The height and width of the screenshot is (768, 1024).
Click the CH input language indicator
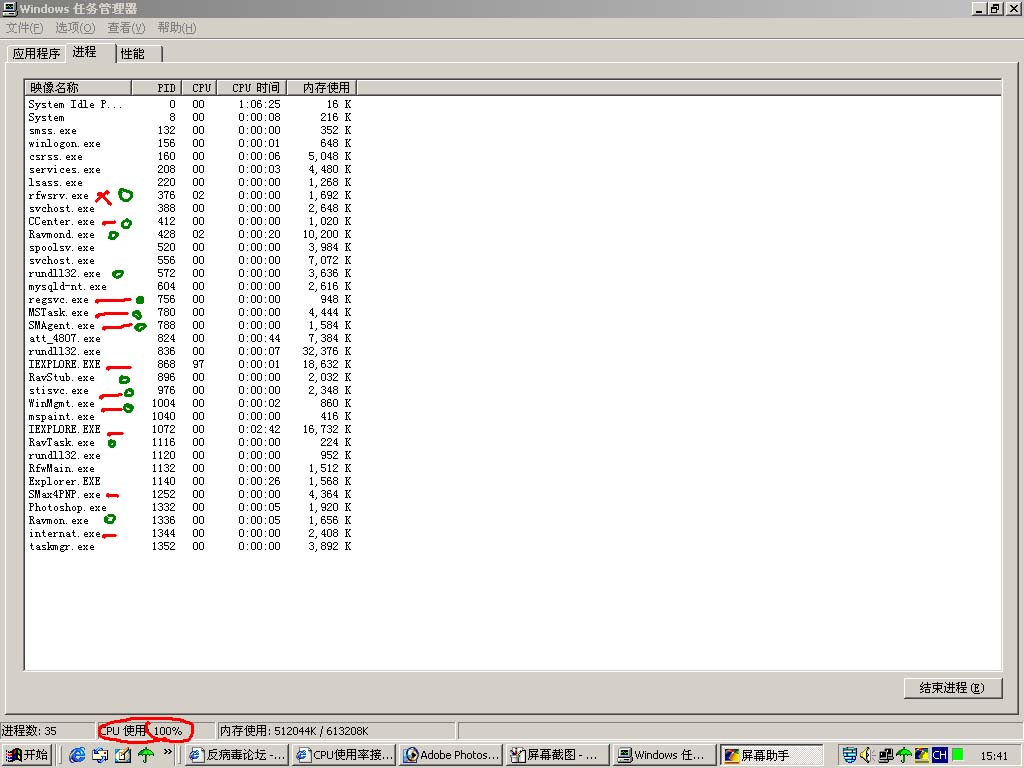(939, 755)
